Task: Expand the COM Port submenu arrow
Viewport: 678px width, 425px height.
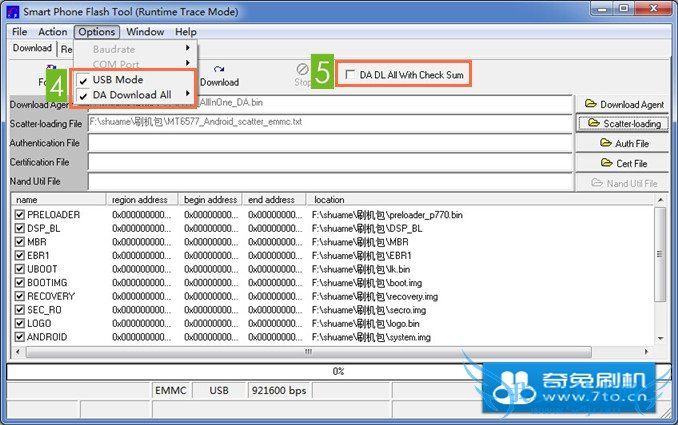Action: (x=188, y=63)
